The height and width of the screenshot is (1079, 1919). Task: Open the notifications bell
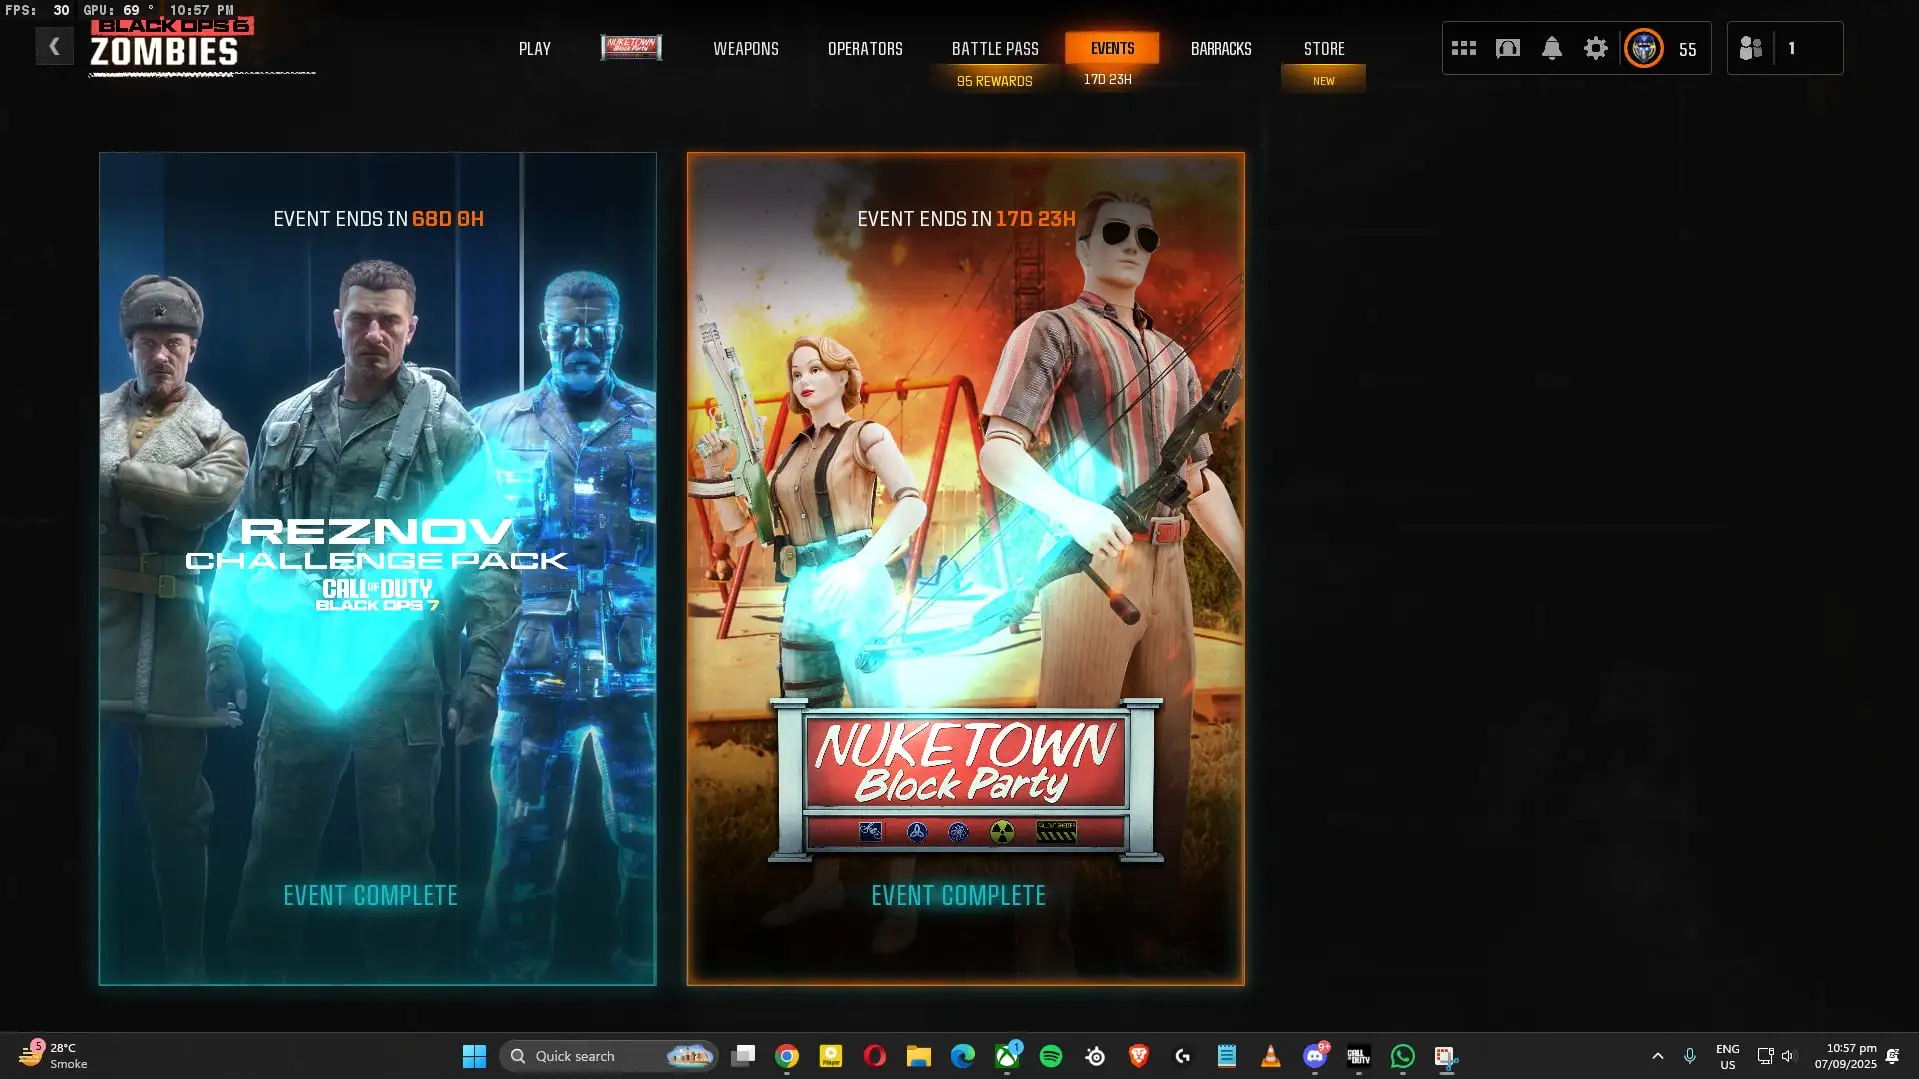click(x=1551, y=48)
